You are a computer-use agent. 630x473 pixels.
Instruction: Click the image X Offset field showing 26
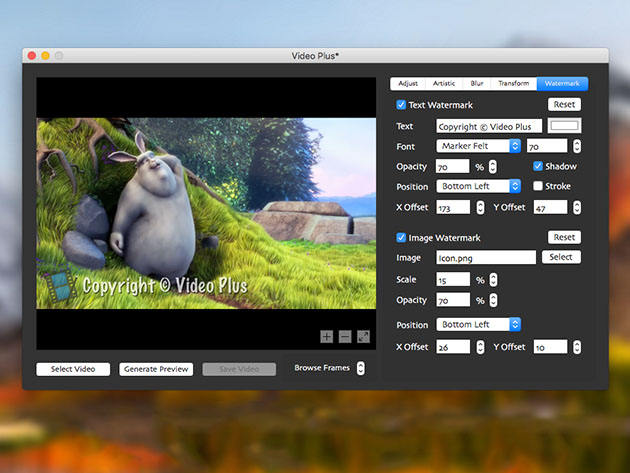tap(453, 347)
